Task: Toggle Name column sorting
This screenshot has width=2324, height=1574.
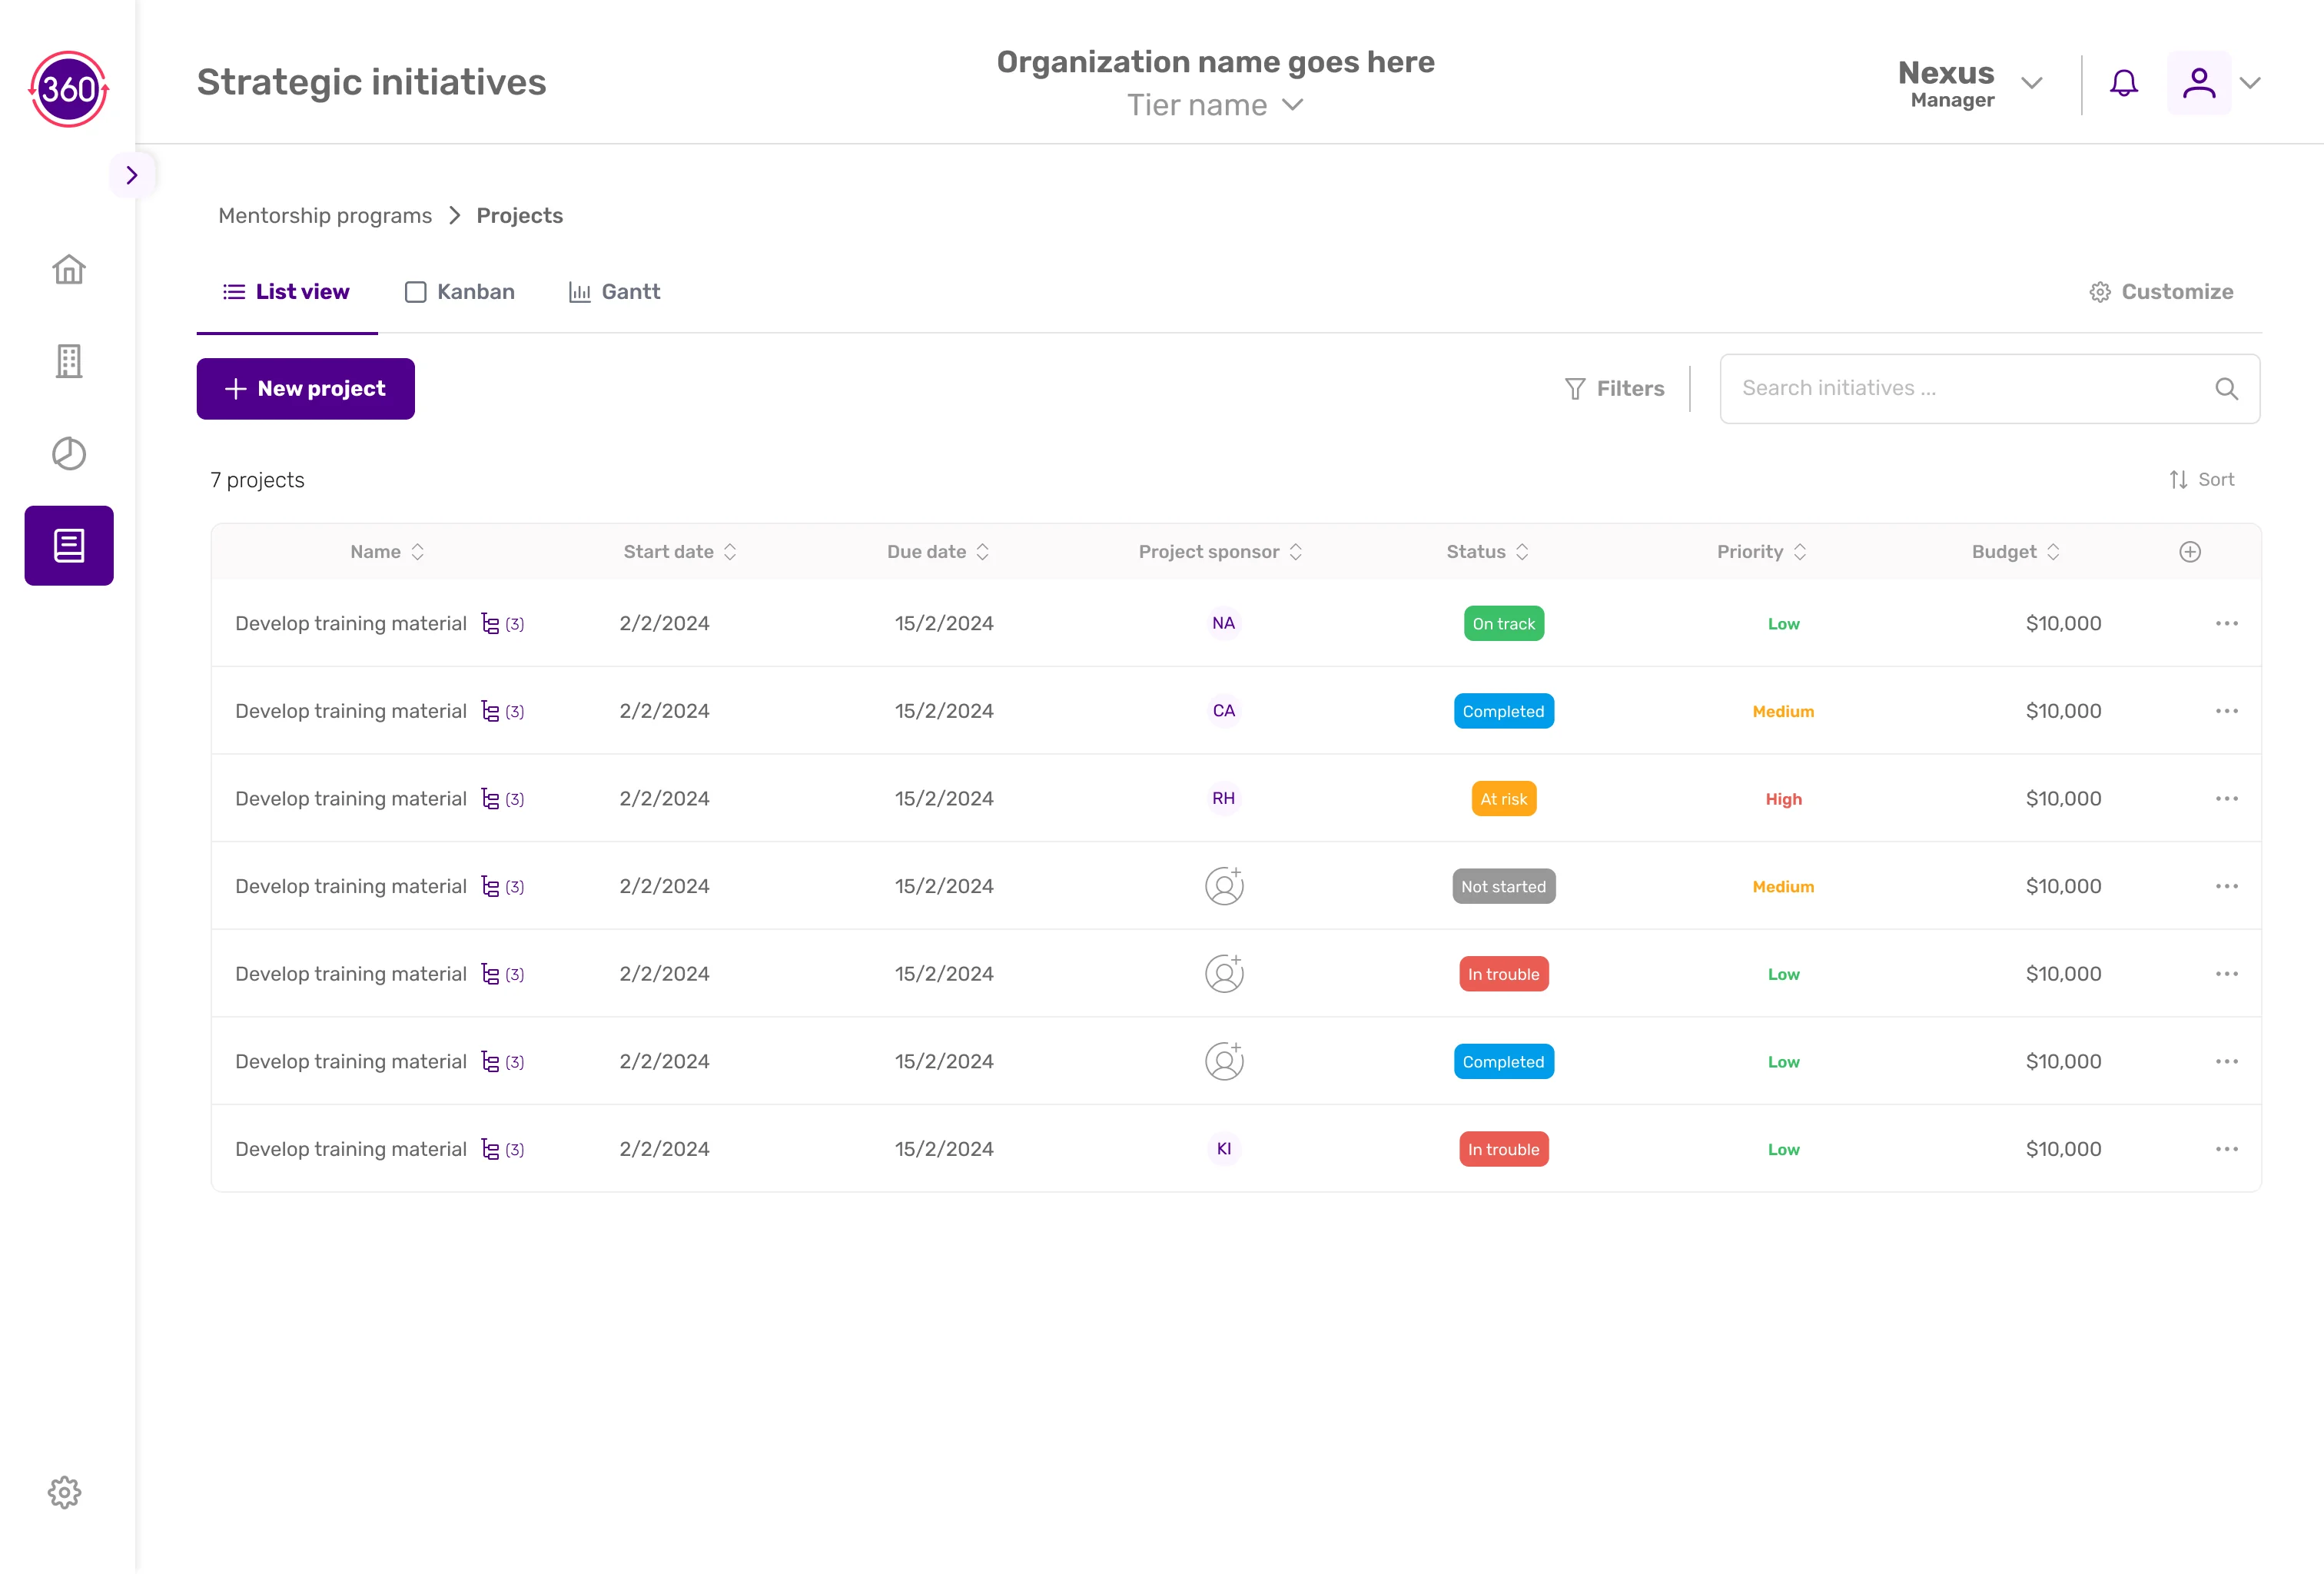Action: pyautogui.click(x=418, y=551)
